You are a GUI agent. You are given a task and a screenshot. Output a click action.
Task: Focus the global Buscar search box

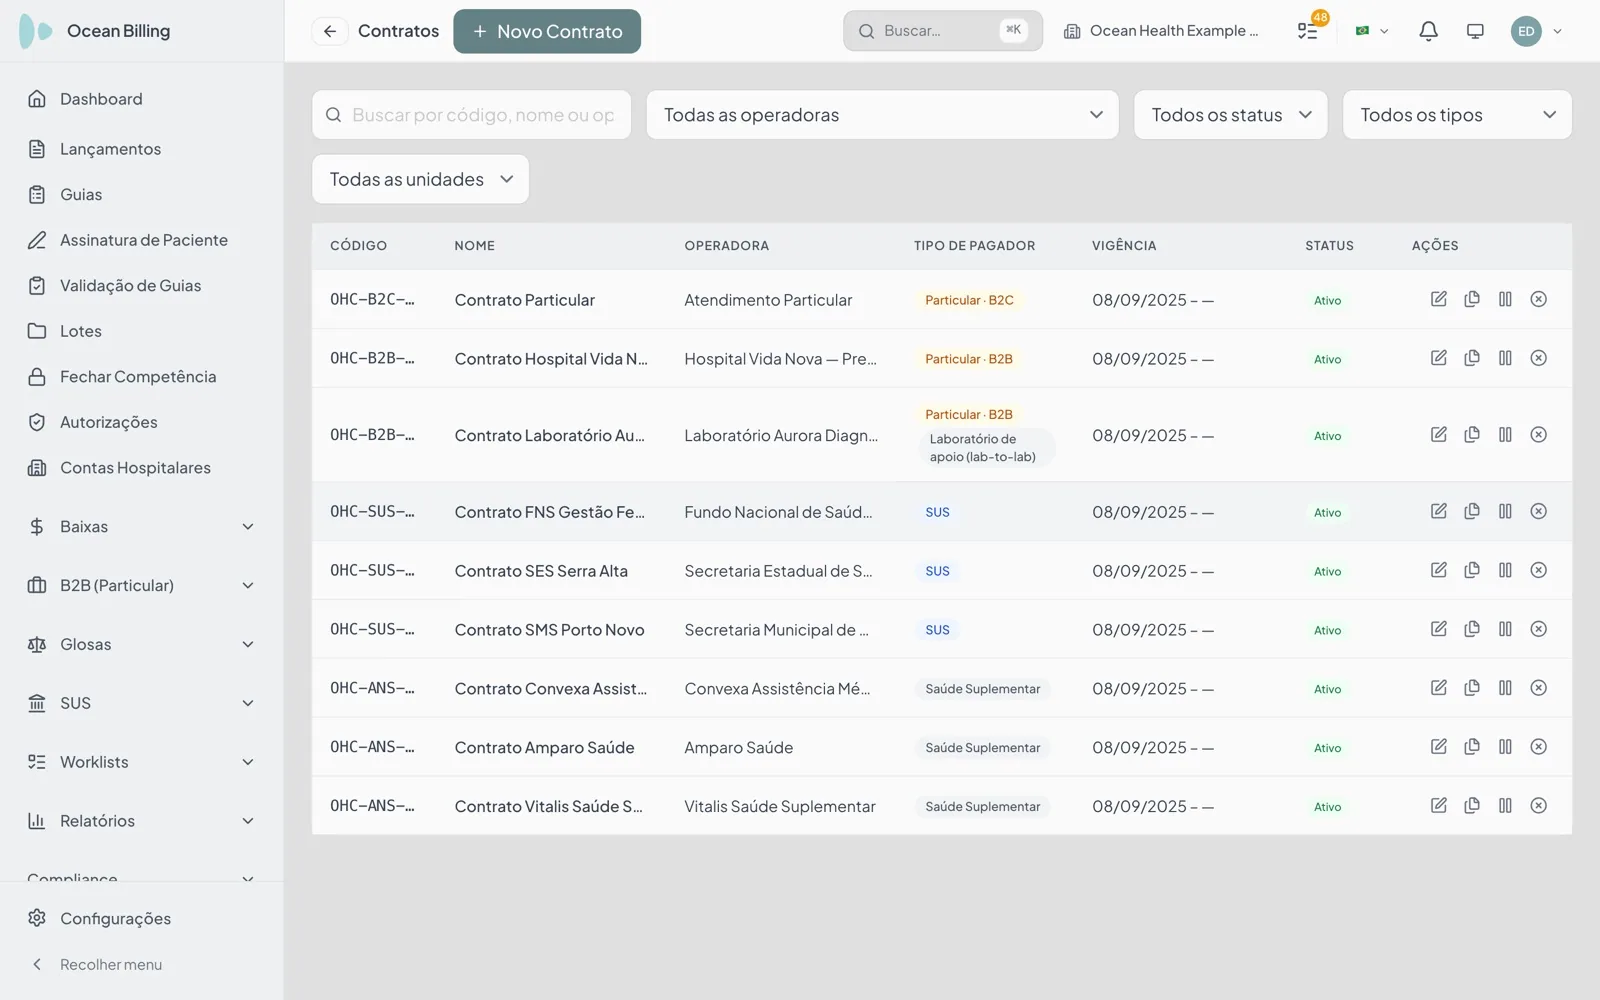click(942, 31)
